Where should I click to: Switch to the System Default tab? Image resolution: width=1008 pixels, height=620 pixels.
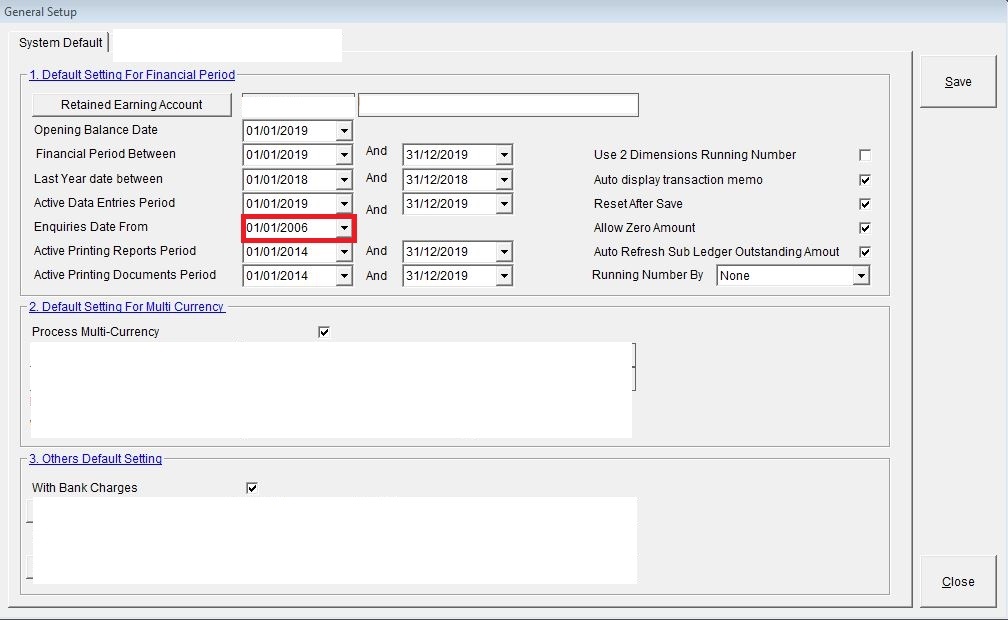[61, 43]
